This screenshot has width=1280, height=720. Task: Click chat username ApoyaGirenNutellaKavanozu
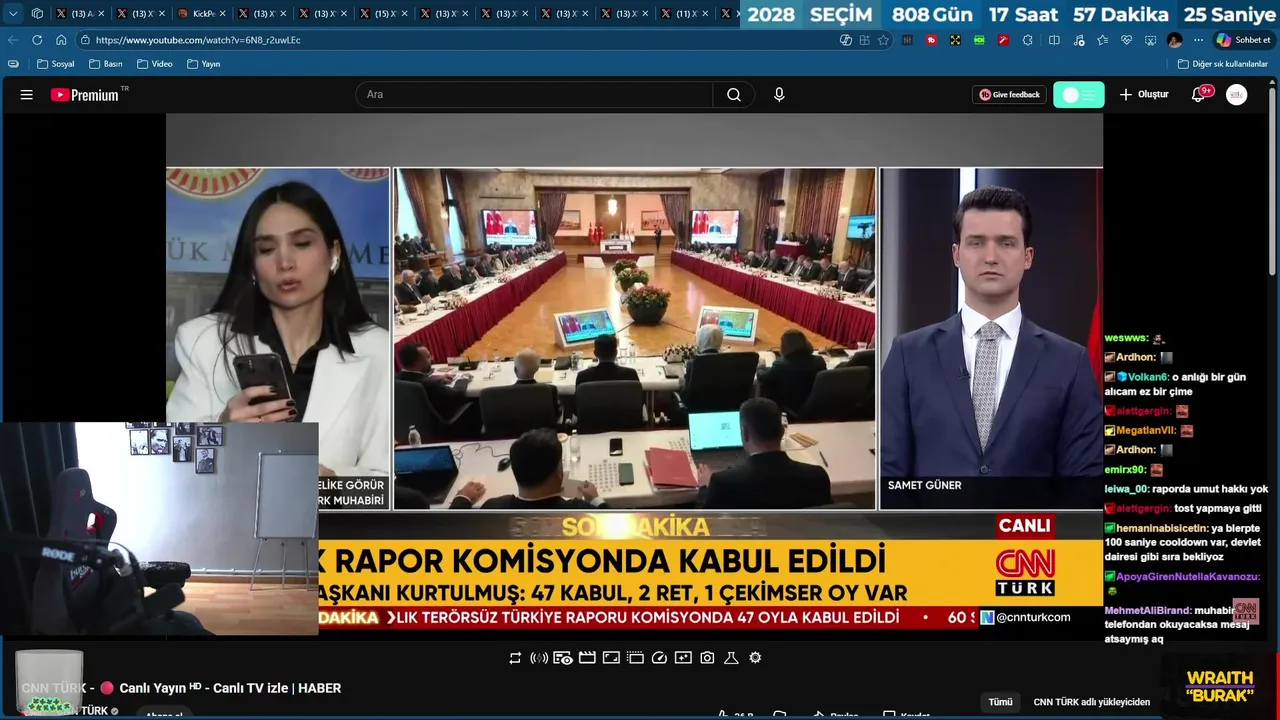[x=1188, y=577]
